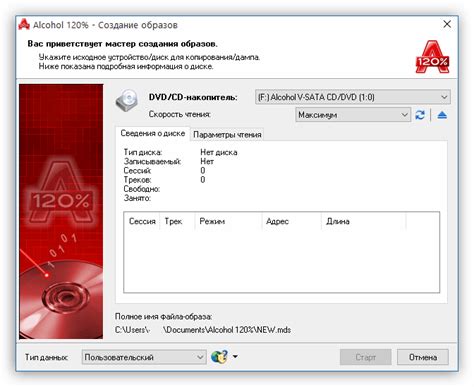Click the Режим column header
474x387 pixels.
pos(228,221)
